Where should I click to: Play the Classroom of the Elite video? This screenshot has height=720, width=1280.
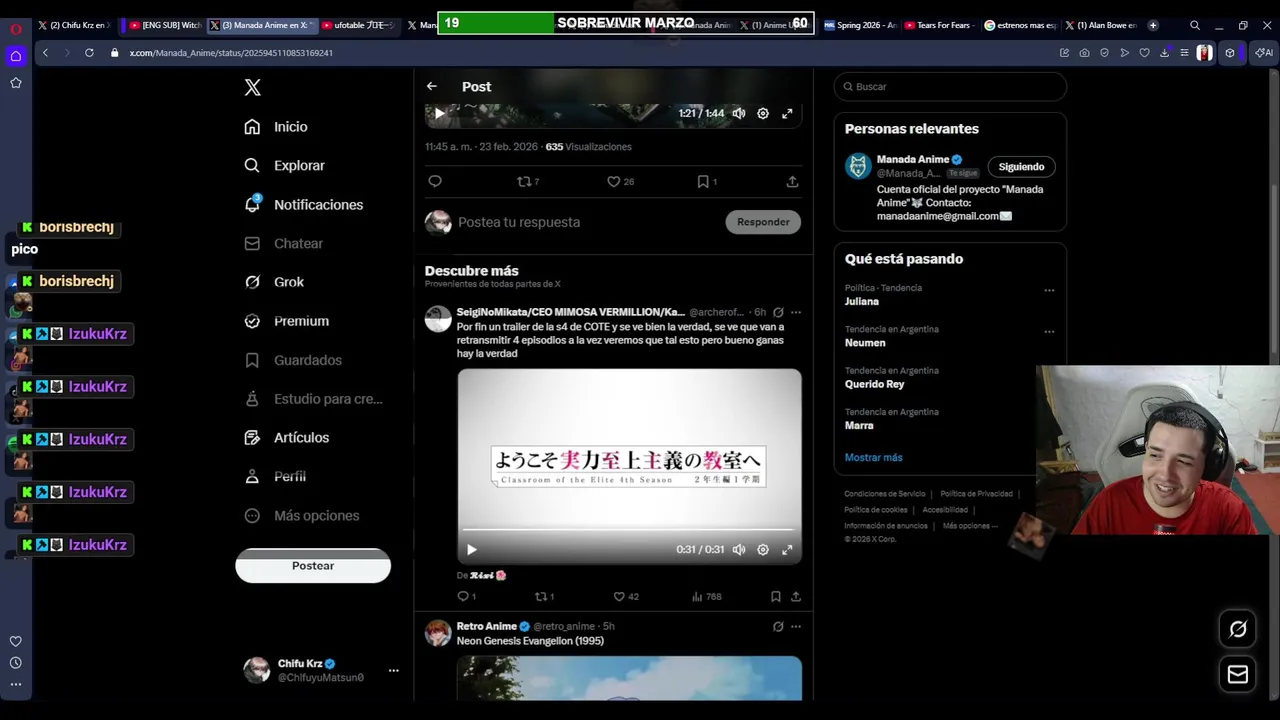472,549
